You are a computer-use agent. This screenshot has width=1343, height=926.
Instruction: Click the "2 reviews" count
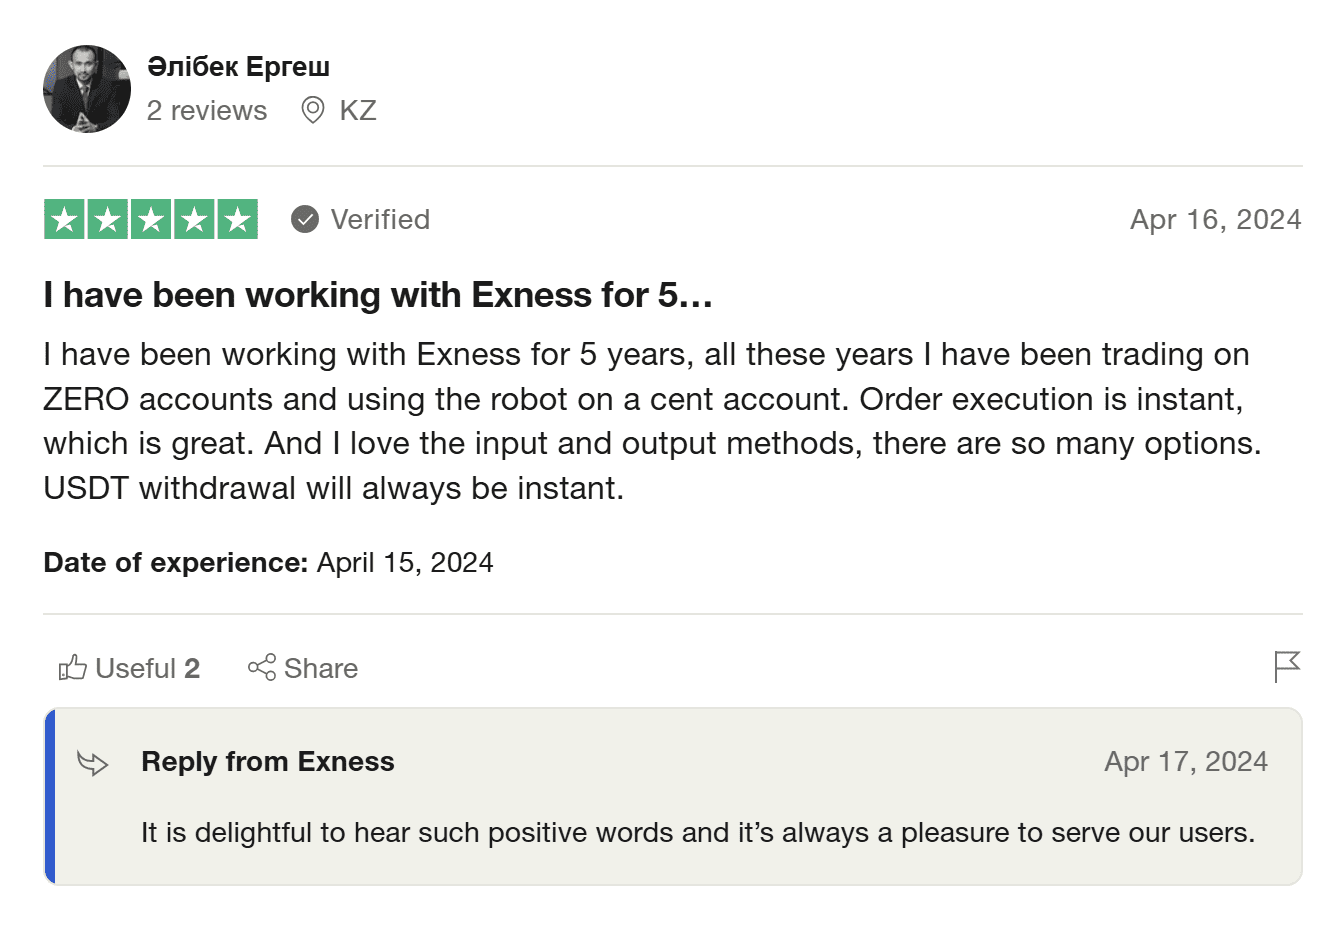coord(207,110)
